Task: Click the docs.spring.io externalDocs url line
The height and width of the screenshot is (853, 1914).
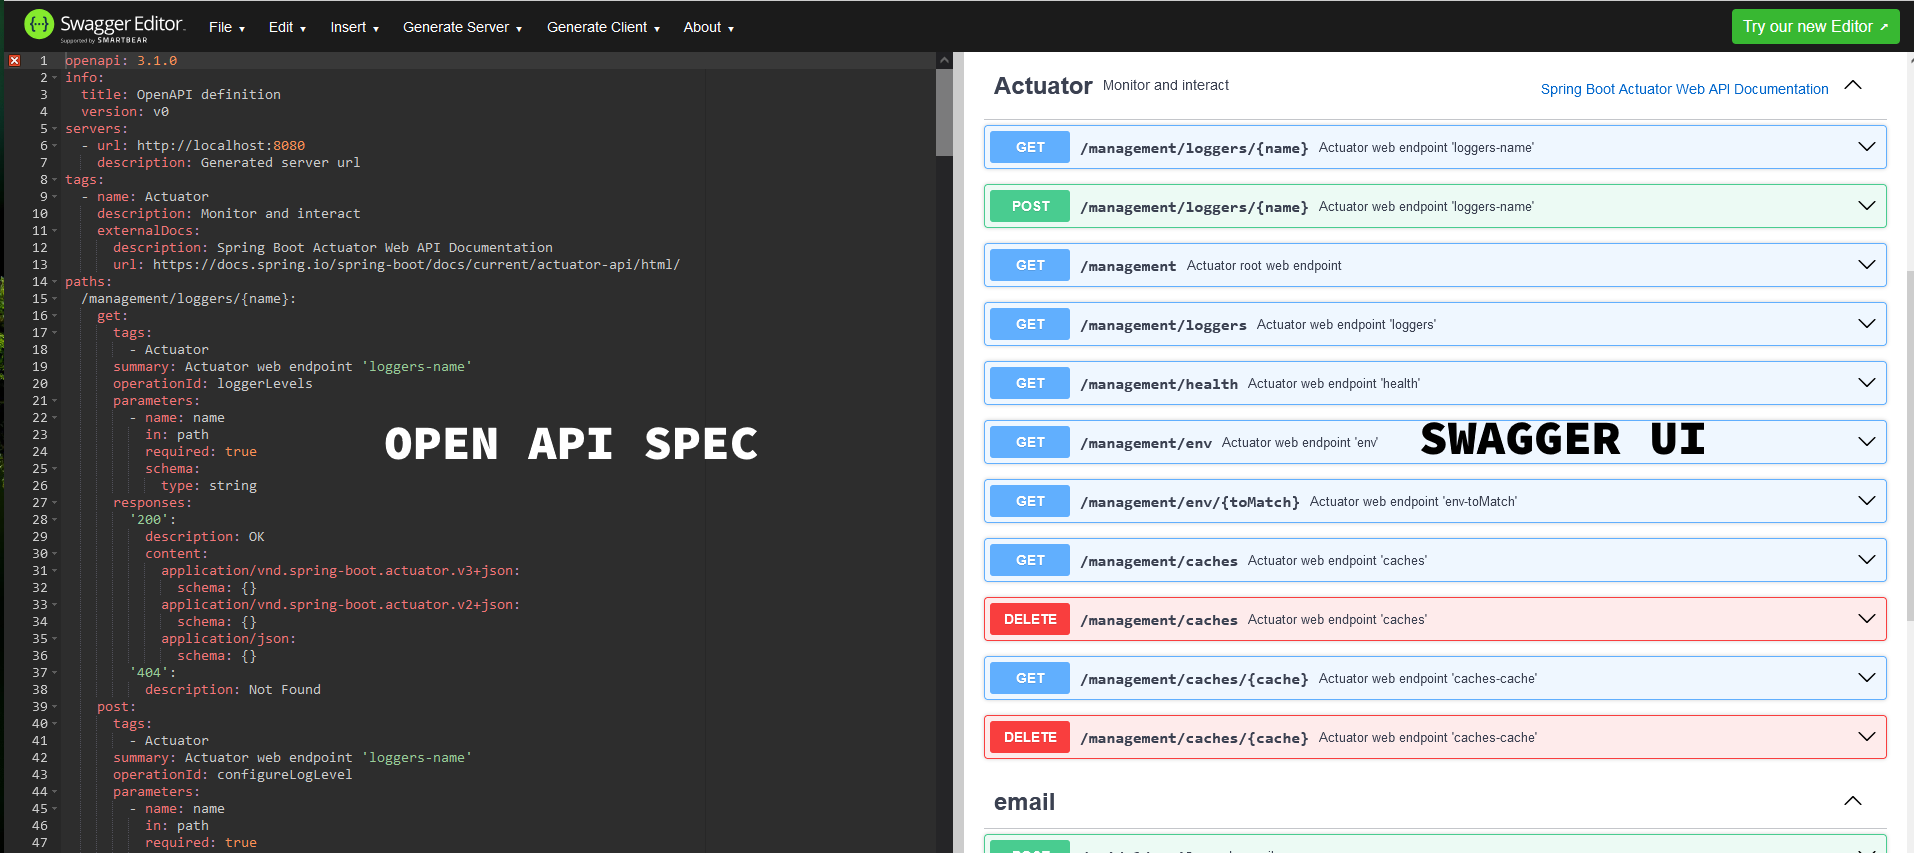Action: (x=396, y=265)
